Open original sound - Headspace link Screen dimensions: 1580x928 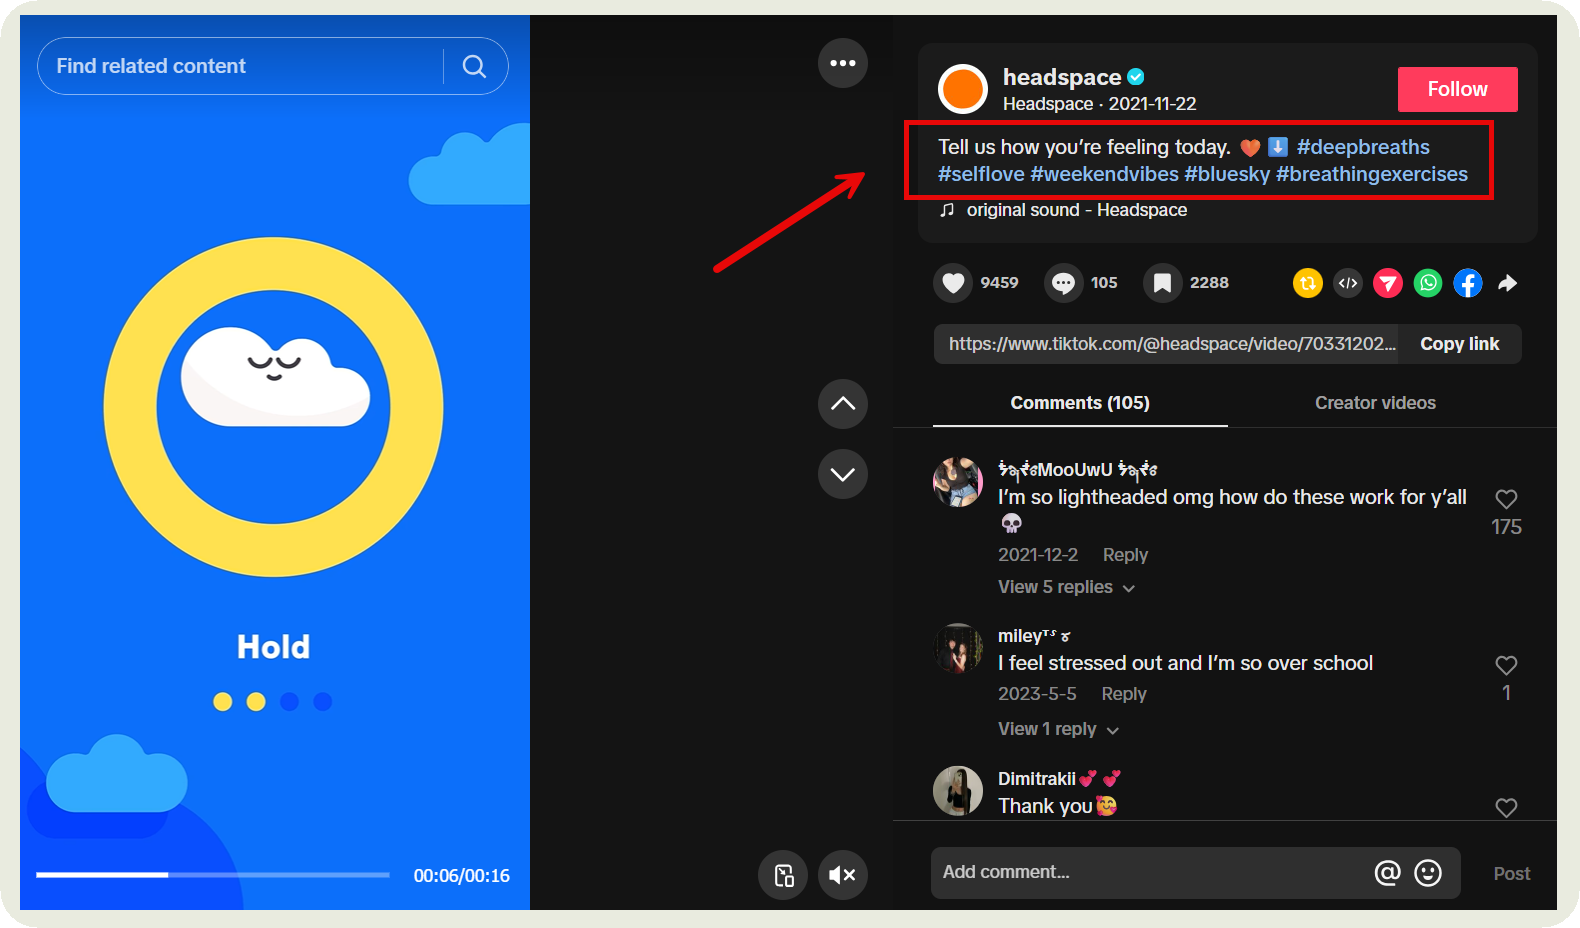[x=1077, y=210]
